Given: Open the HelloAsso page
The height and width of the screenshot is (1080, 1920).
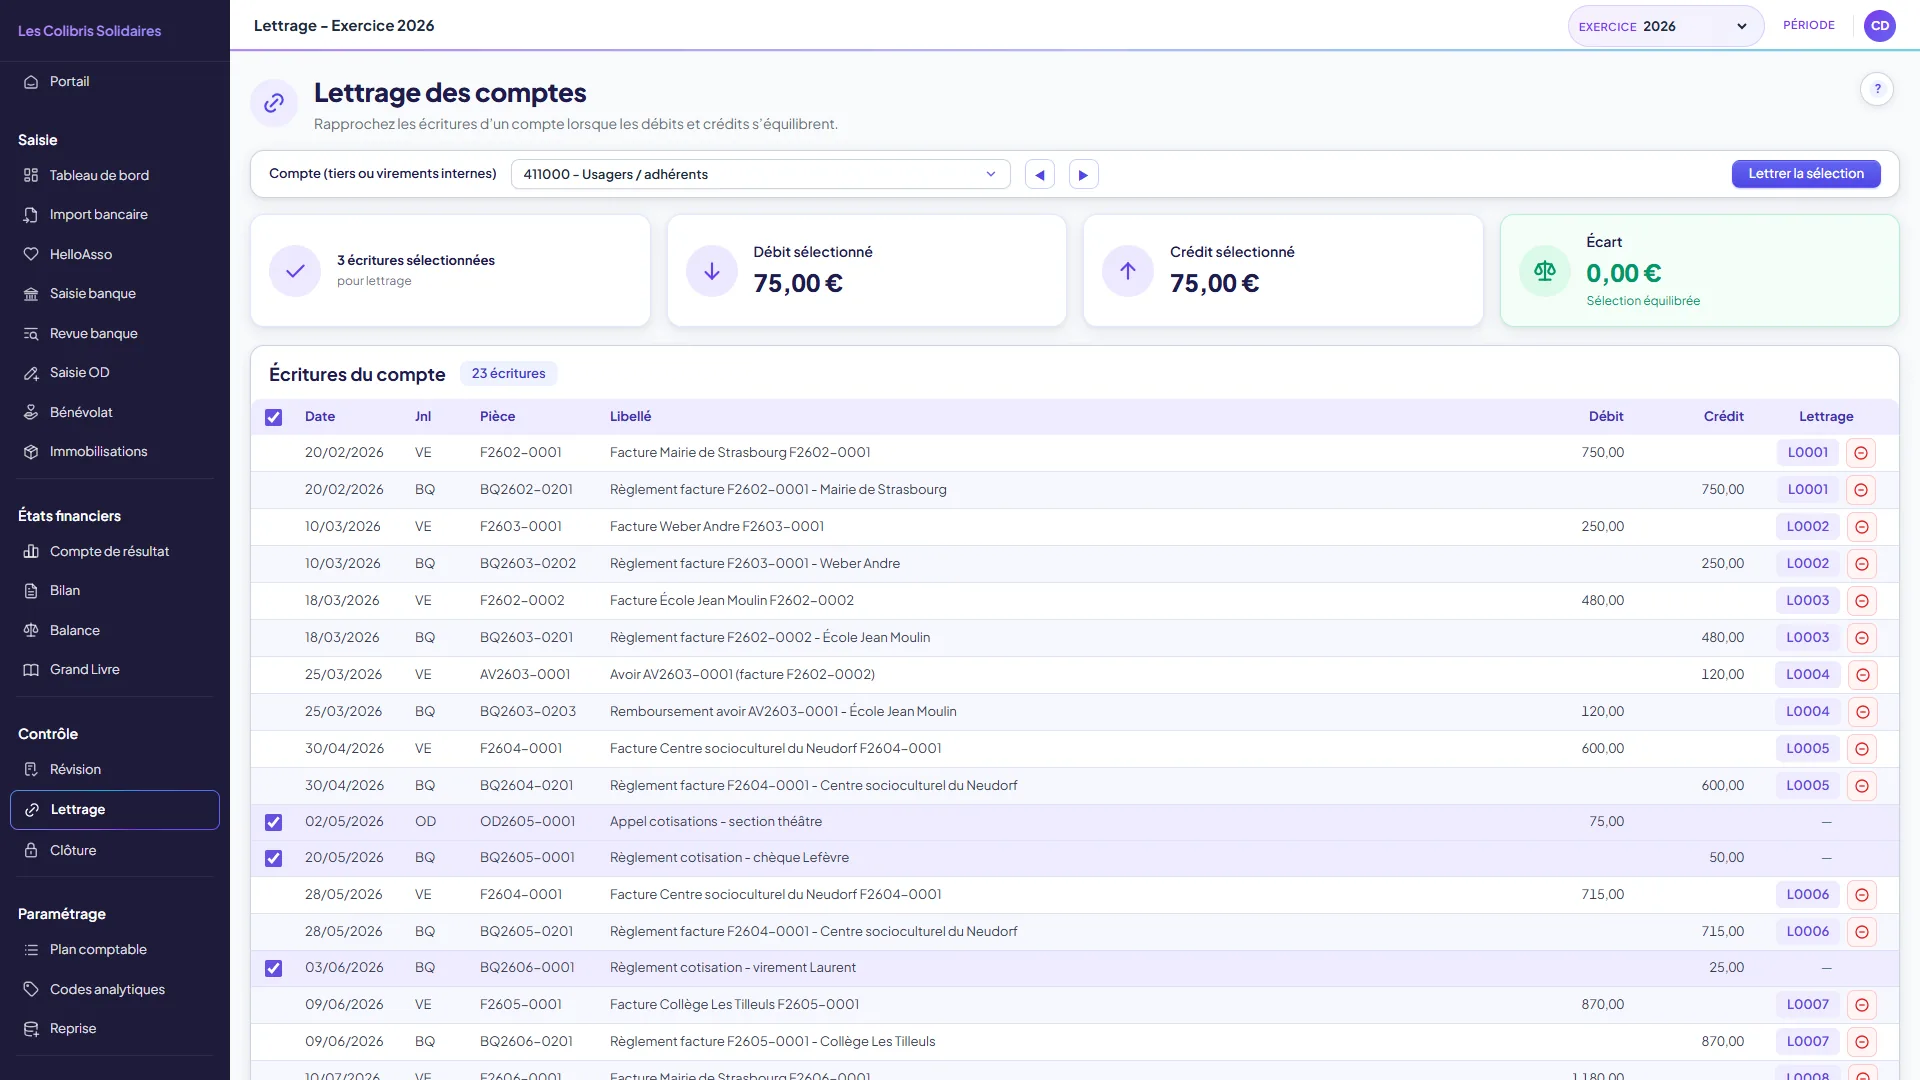Looking at the screenshot, I should (x=115, y=254).
